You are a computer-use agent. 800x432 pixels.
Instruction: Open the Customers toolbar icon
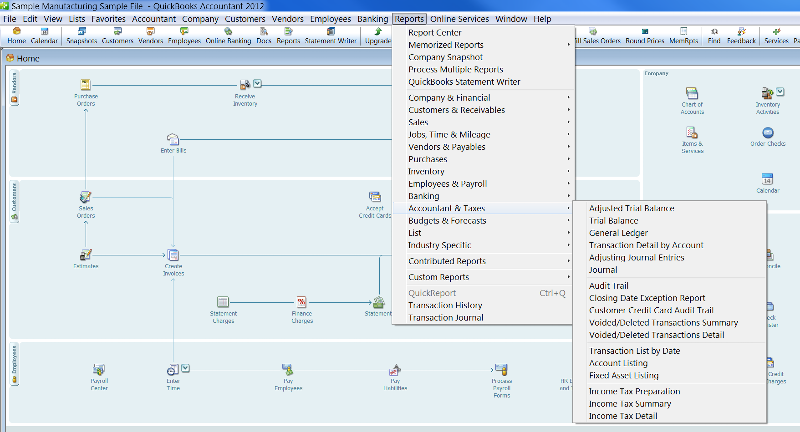[x=117, y=36]
